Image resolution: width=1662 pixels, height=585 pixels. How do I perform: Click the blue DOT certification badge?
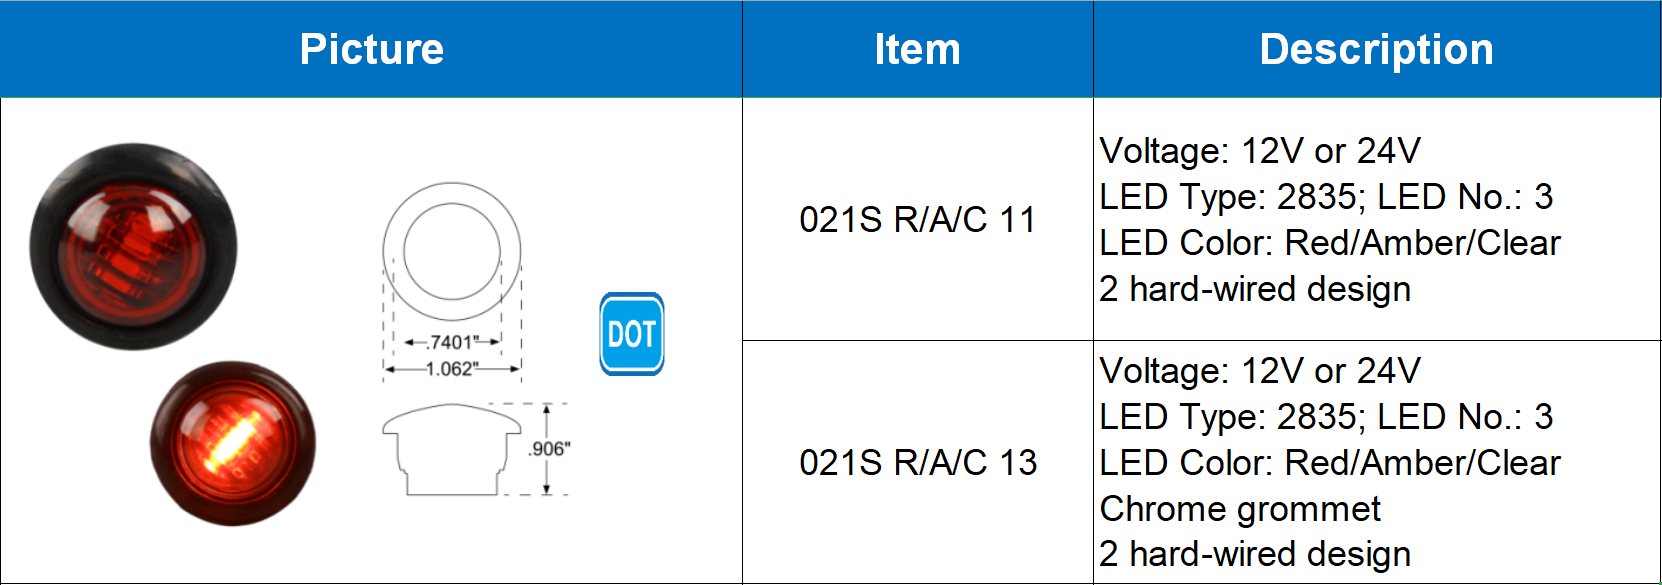point(631,334)
